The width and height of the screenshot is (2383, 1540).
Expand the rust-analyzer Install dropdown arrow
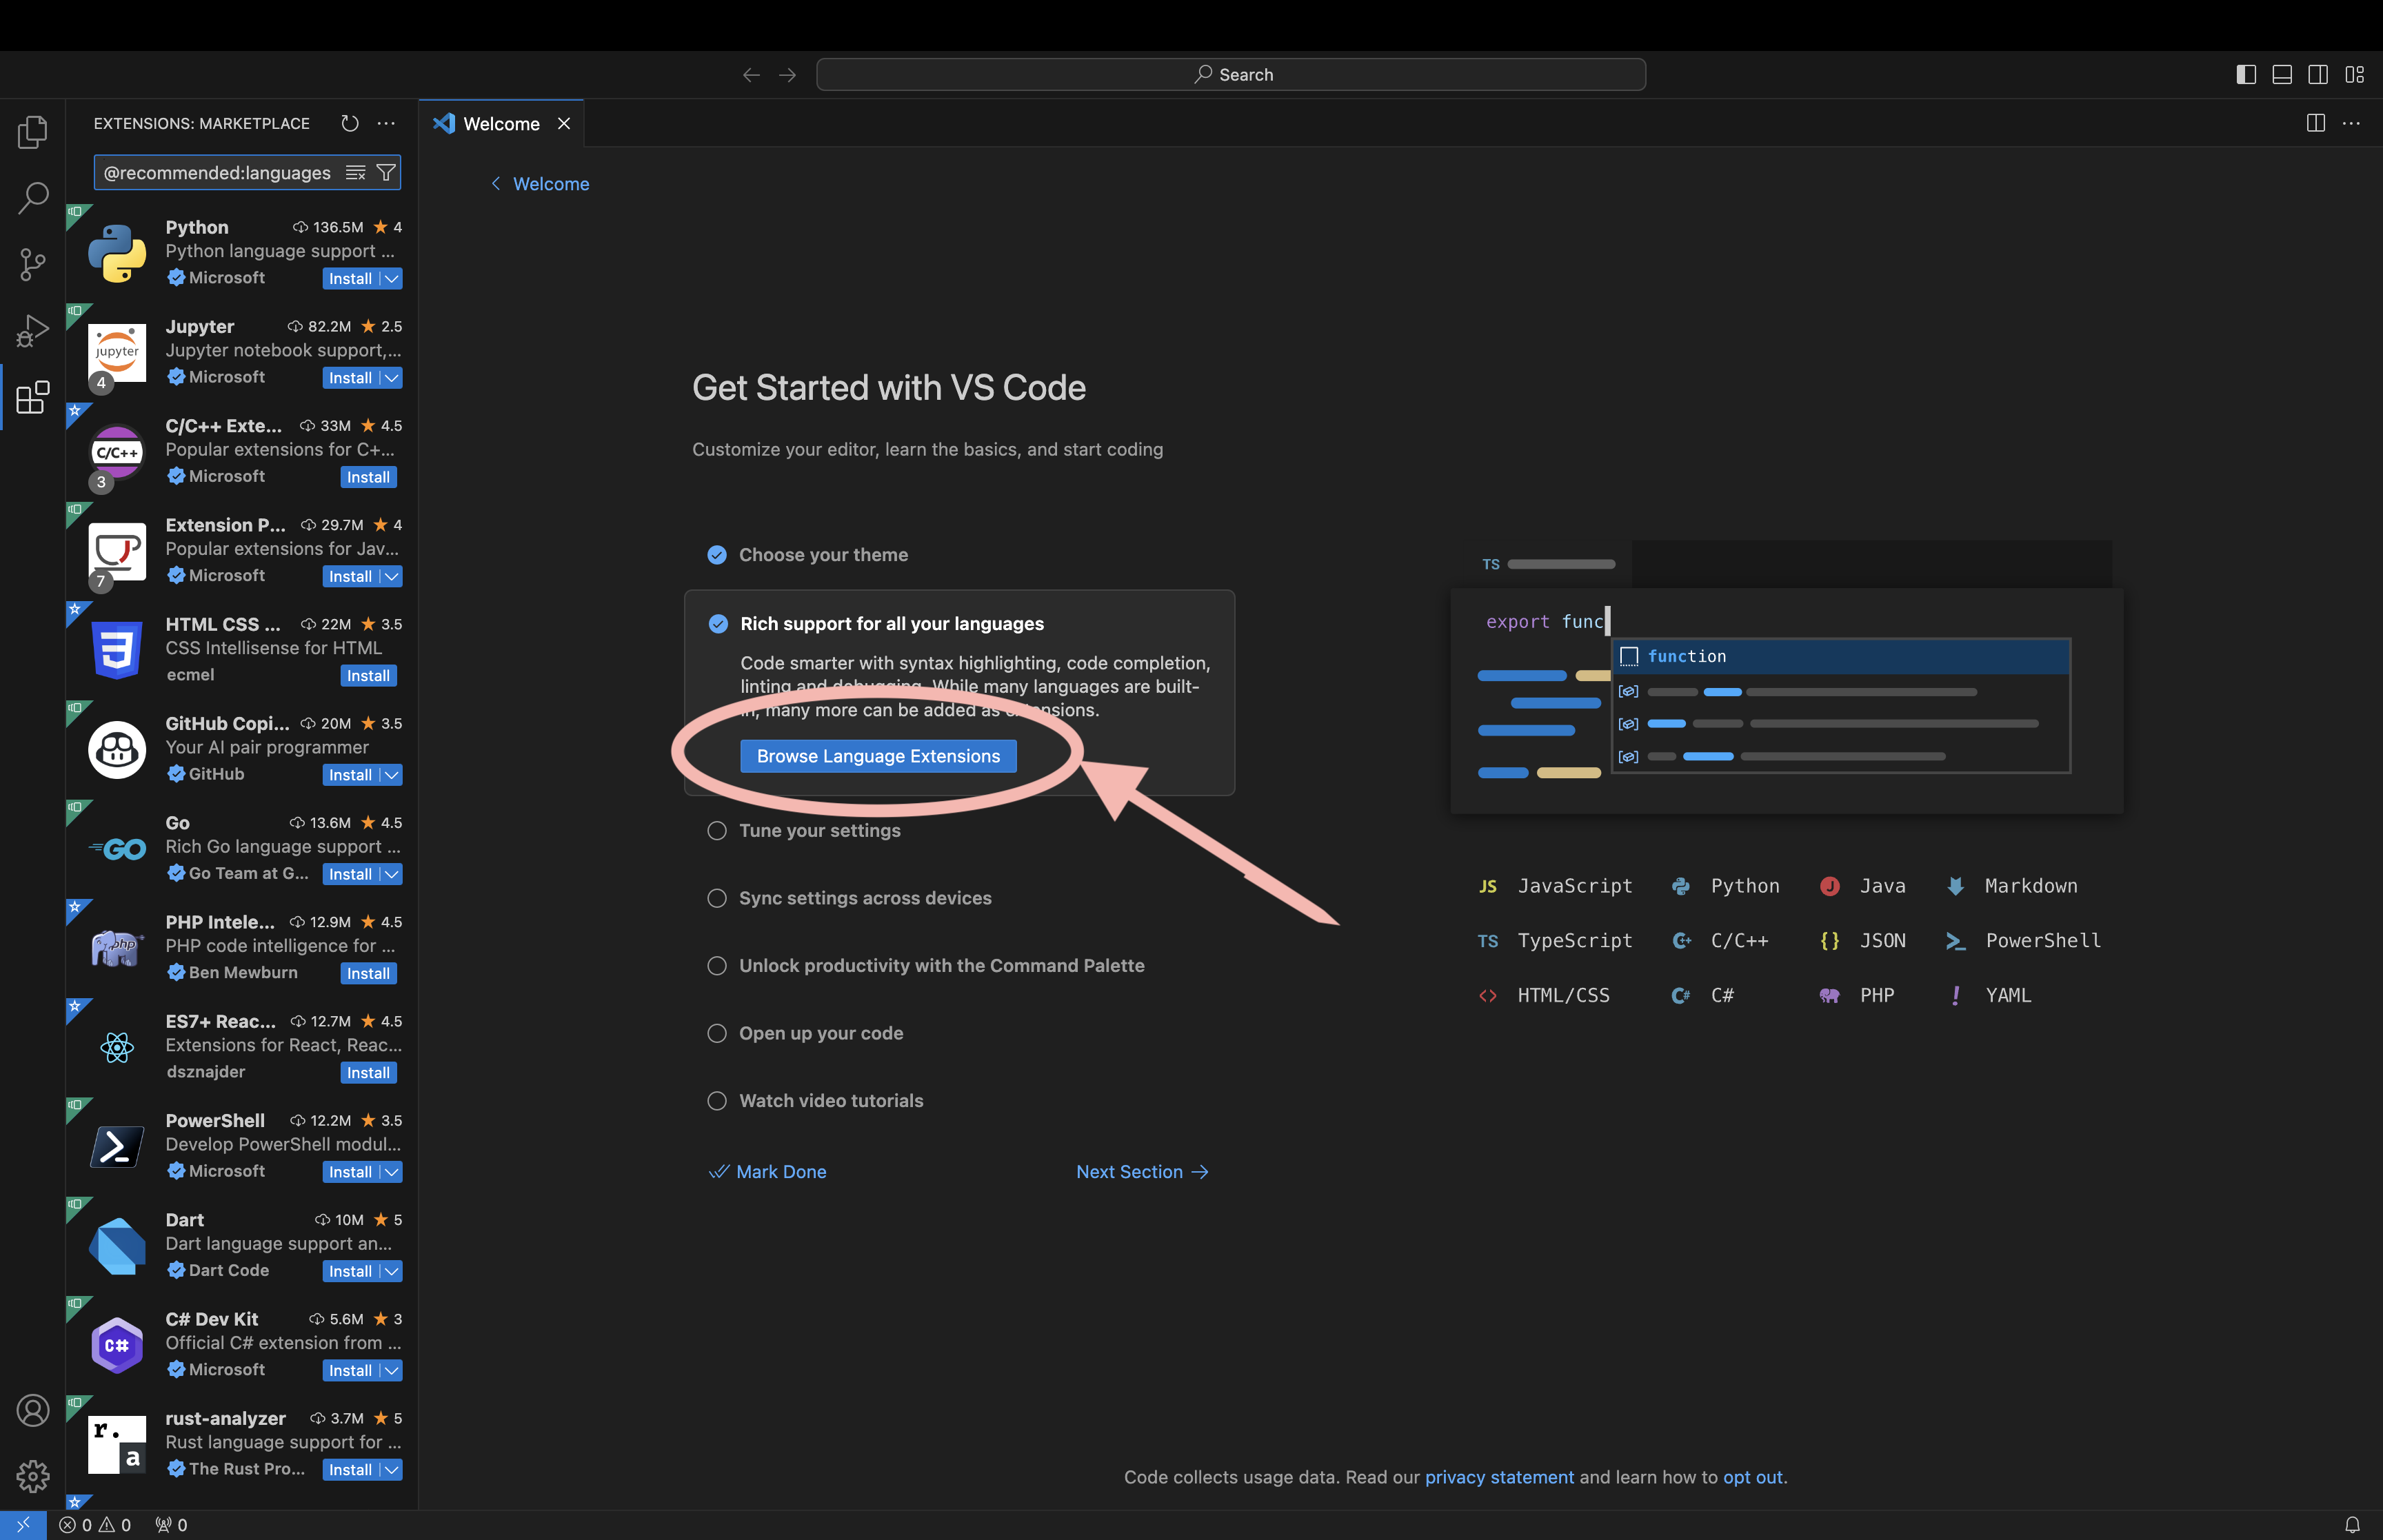(x=392, y=1470)
